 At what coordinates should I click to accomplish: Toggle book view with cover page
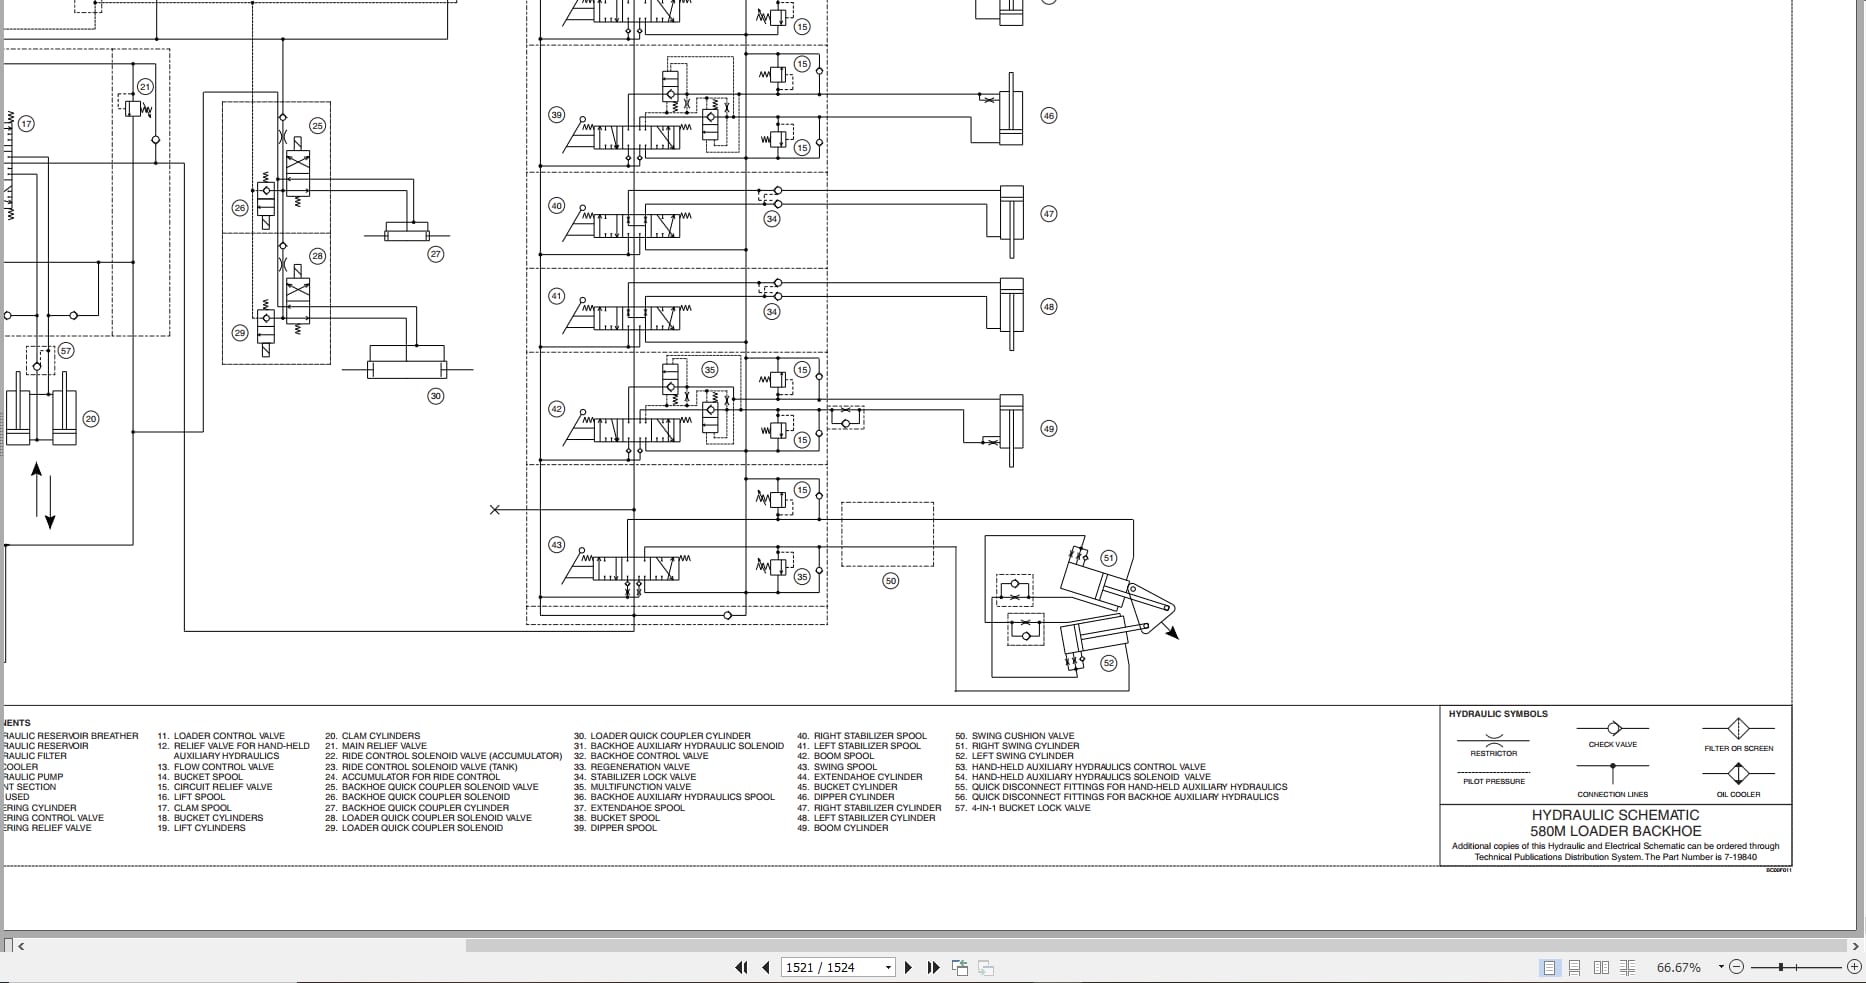(x=1627, y=967)
